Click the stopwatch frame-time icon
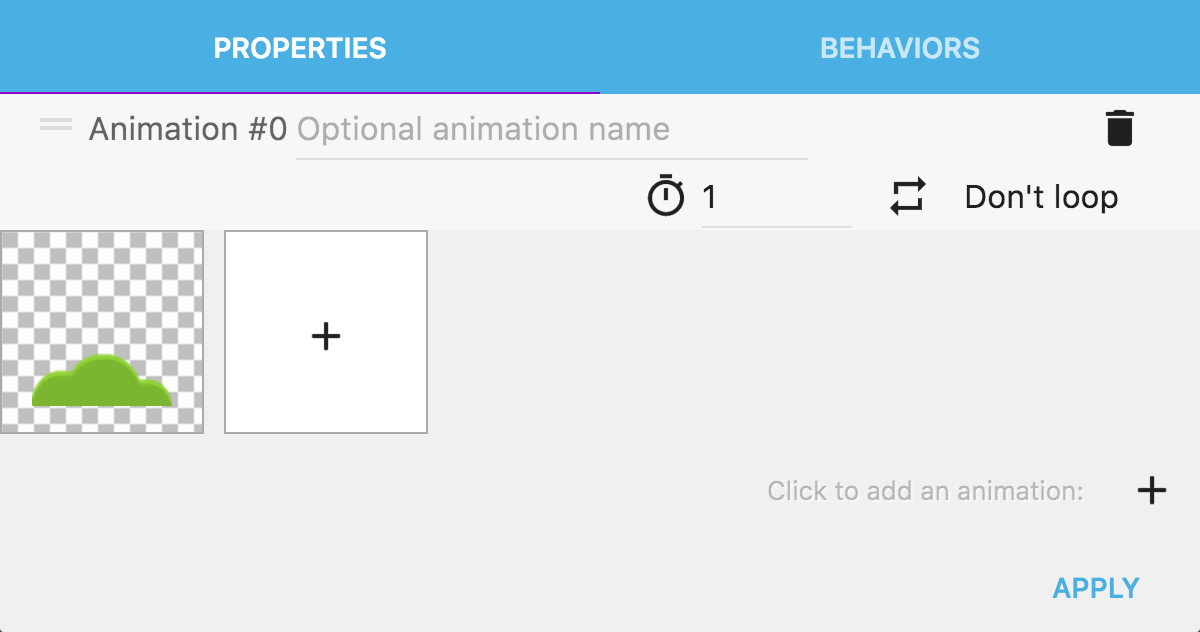Image resolution: width=1200 pixels, height=632 pixels. [x=666, y=197]
